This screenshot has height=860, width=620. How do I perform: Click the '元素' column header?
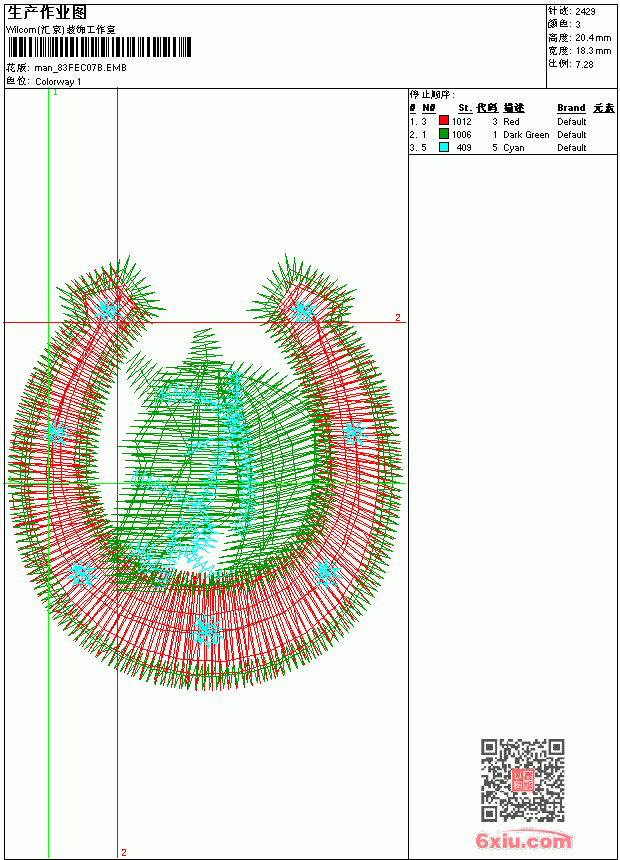[604, 108]
